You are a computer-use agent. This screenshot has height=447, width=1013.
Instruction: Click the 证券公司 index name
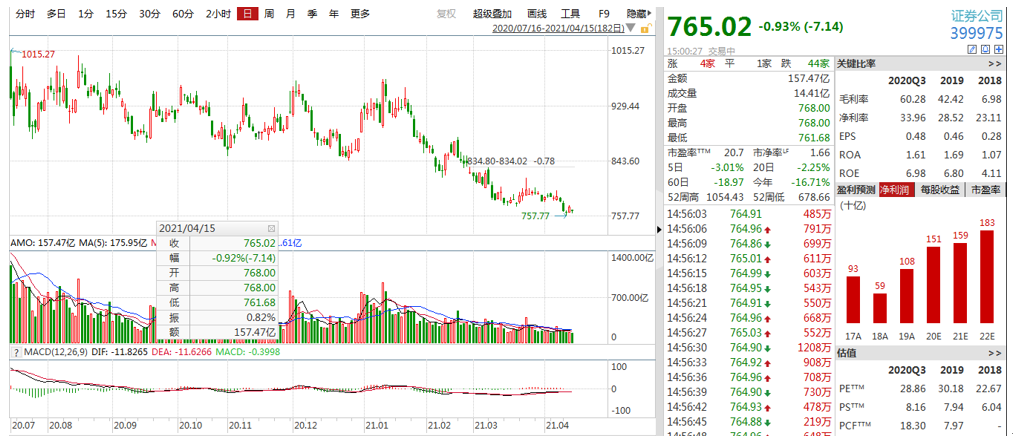(978, 16)
